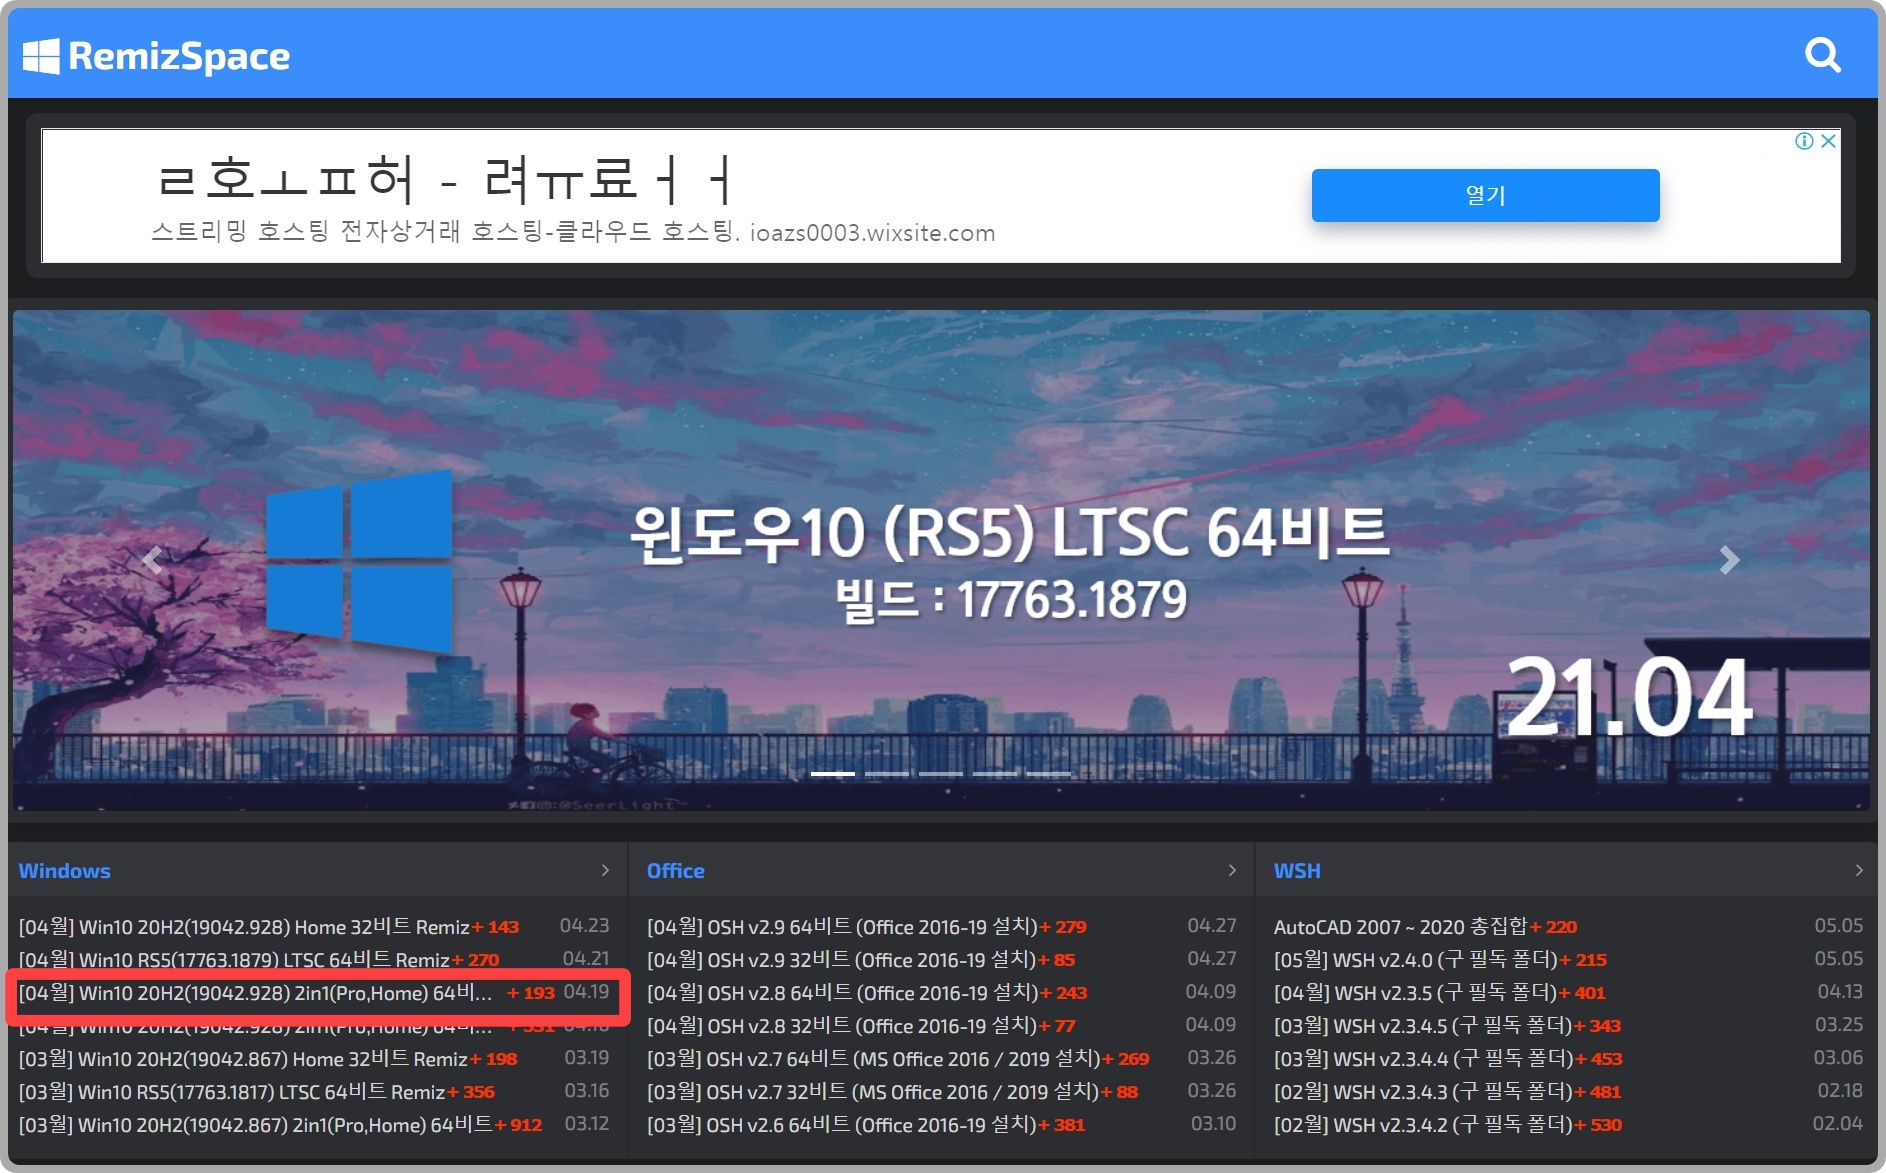1886x1173 pixels.
Task: Expand the Office section chevron
Action: click(x=1232, y=870)
